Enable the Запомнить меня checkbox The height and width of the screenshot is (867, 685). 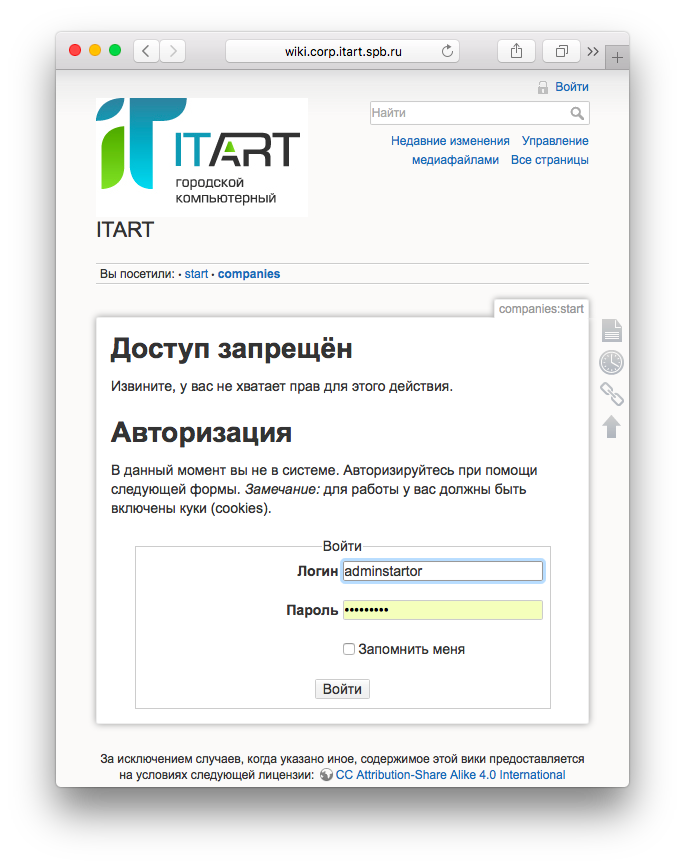tap(349, 649)
